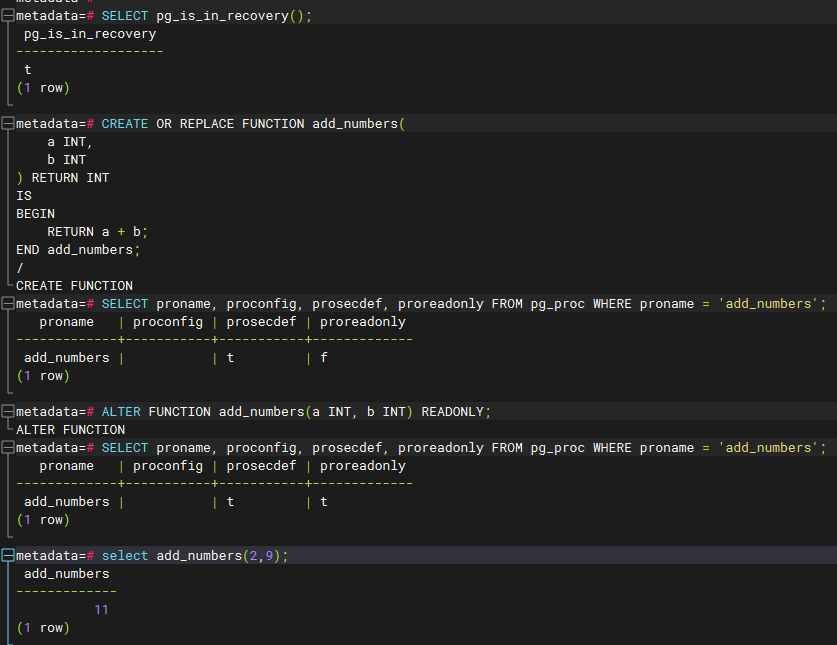Click the 'IS' keyword line
Image resolution: width=837 pixels, height=645 pixels.
point(24,196)
